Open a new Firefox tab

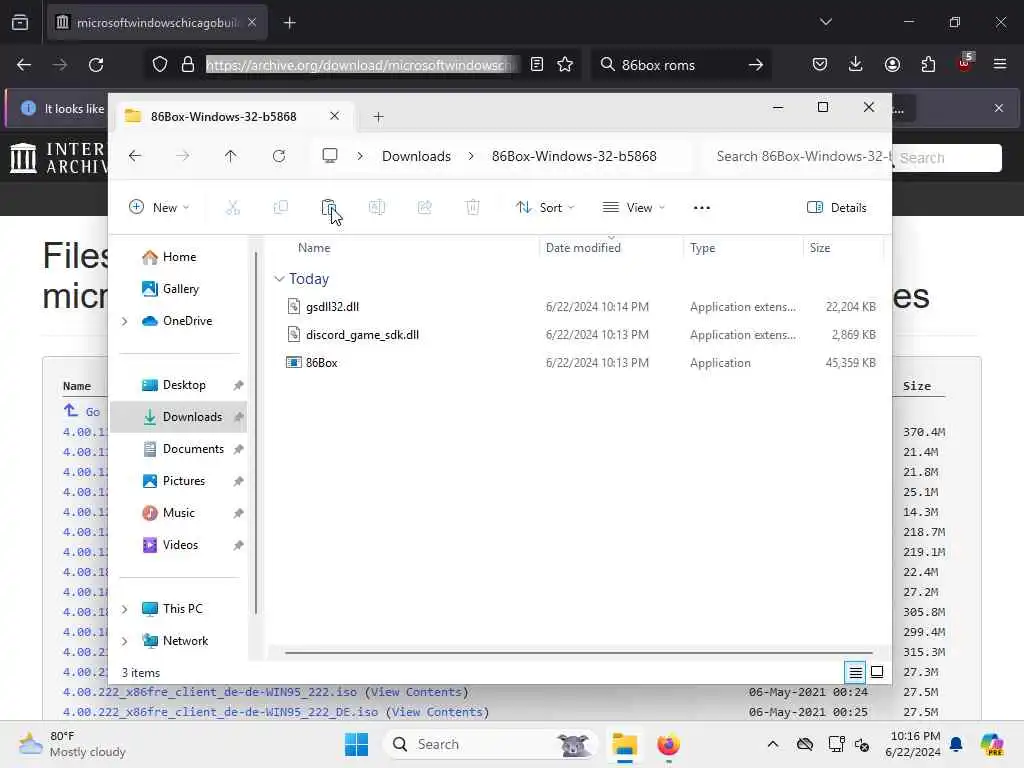(x=290, y=23)
